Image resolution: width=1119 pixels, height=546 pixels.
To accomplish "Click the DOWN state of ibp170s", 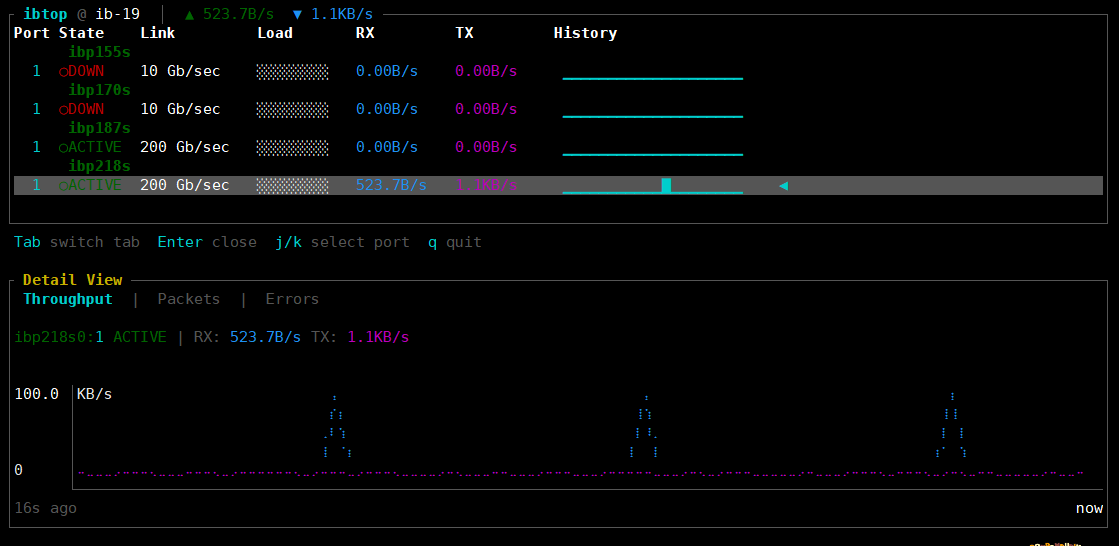I will pyautogui.click(x=81, y=109).
